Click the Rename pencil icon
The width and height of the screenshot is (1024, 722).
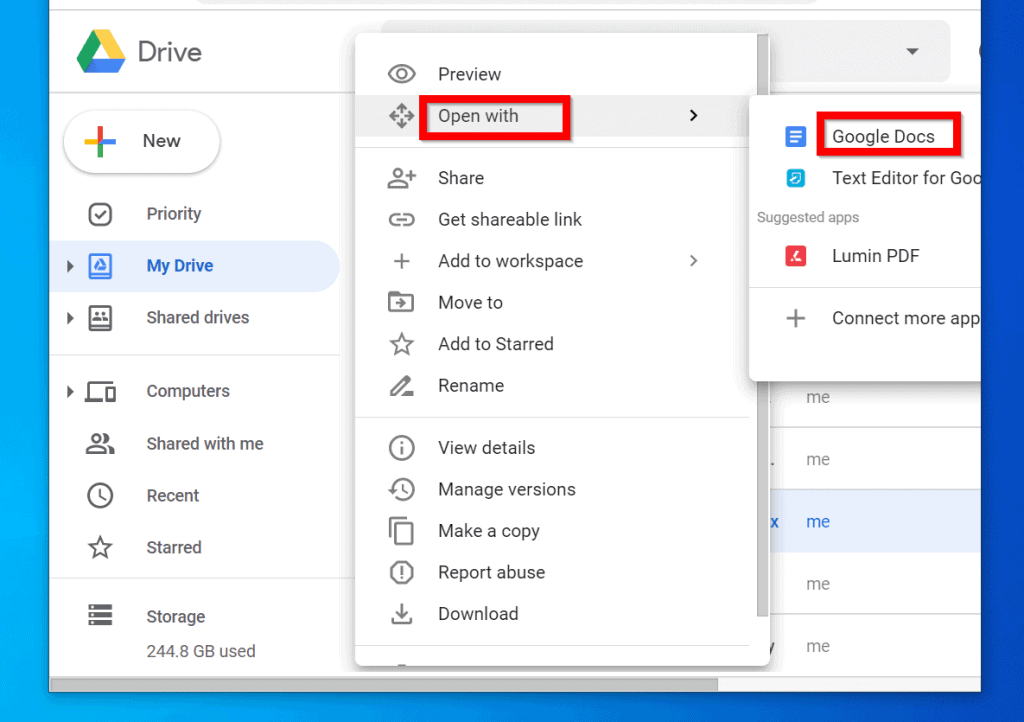coord(402,386)
